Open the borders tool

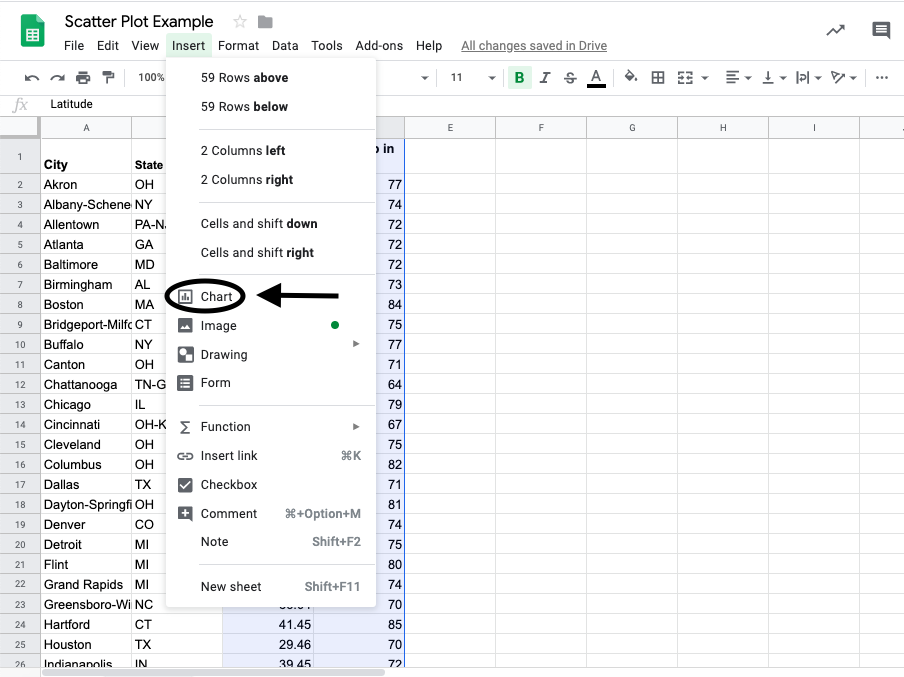pyautogui.click(x=657, y=76)
